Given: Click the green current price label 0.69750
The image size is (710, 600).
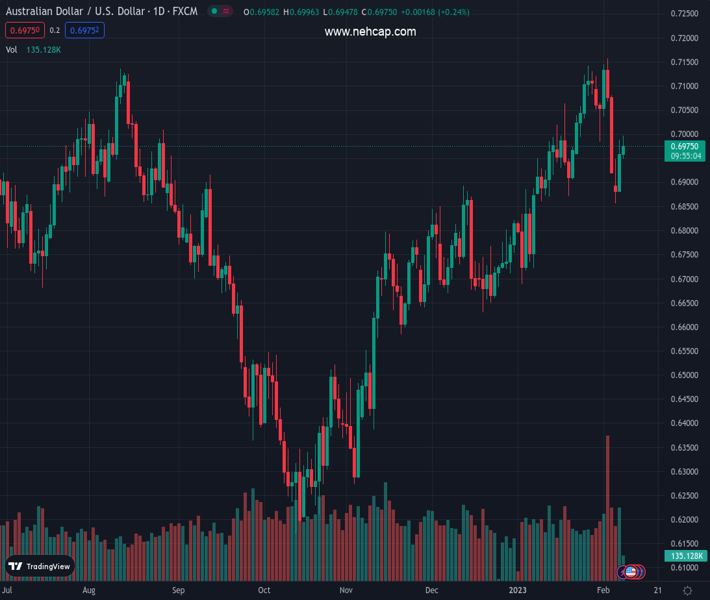Looking at the screenshot, I should (685, 147).
